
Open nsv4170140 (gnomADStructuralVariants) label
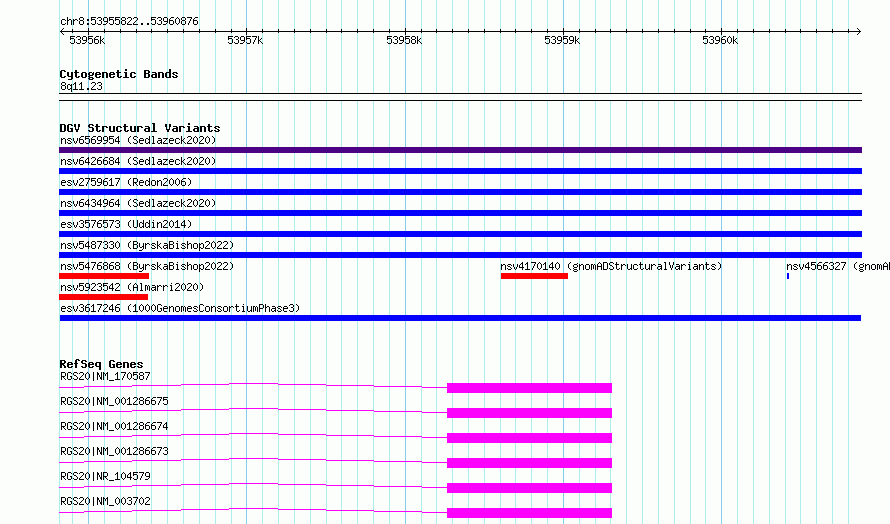(x=611, y=266)
